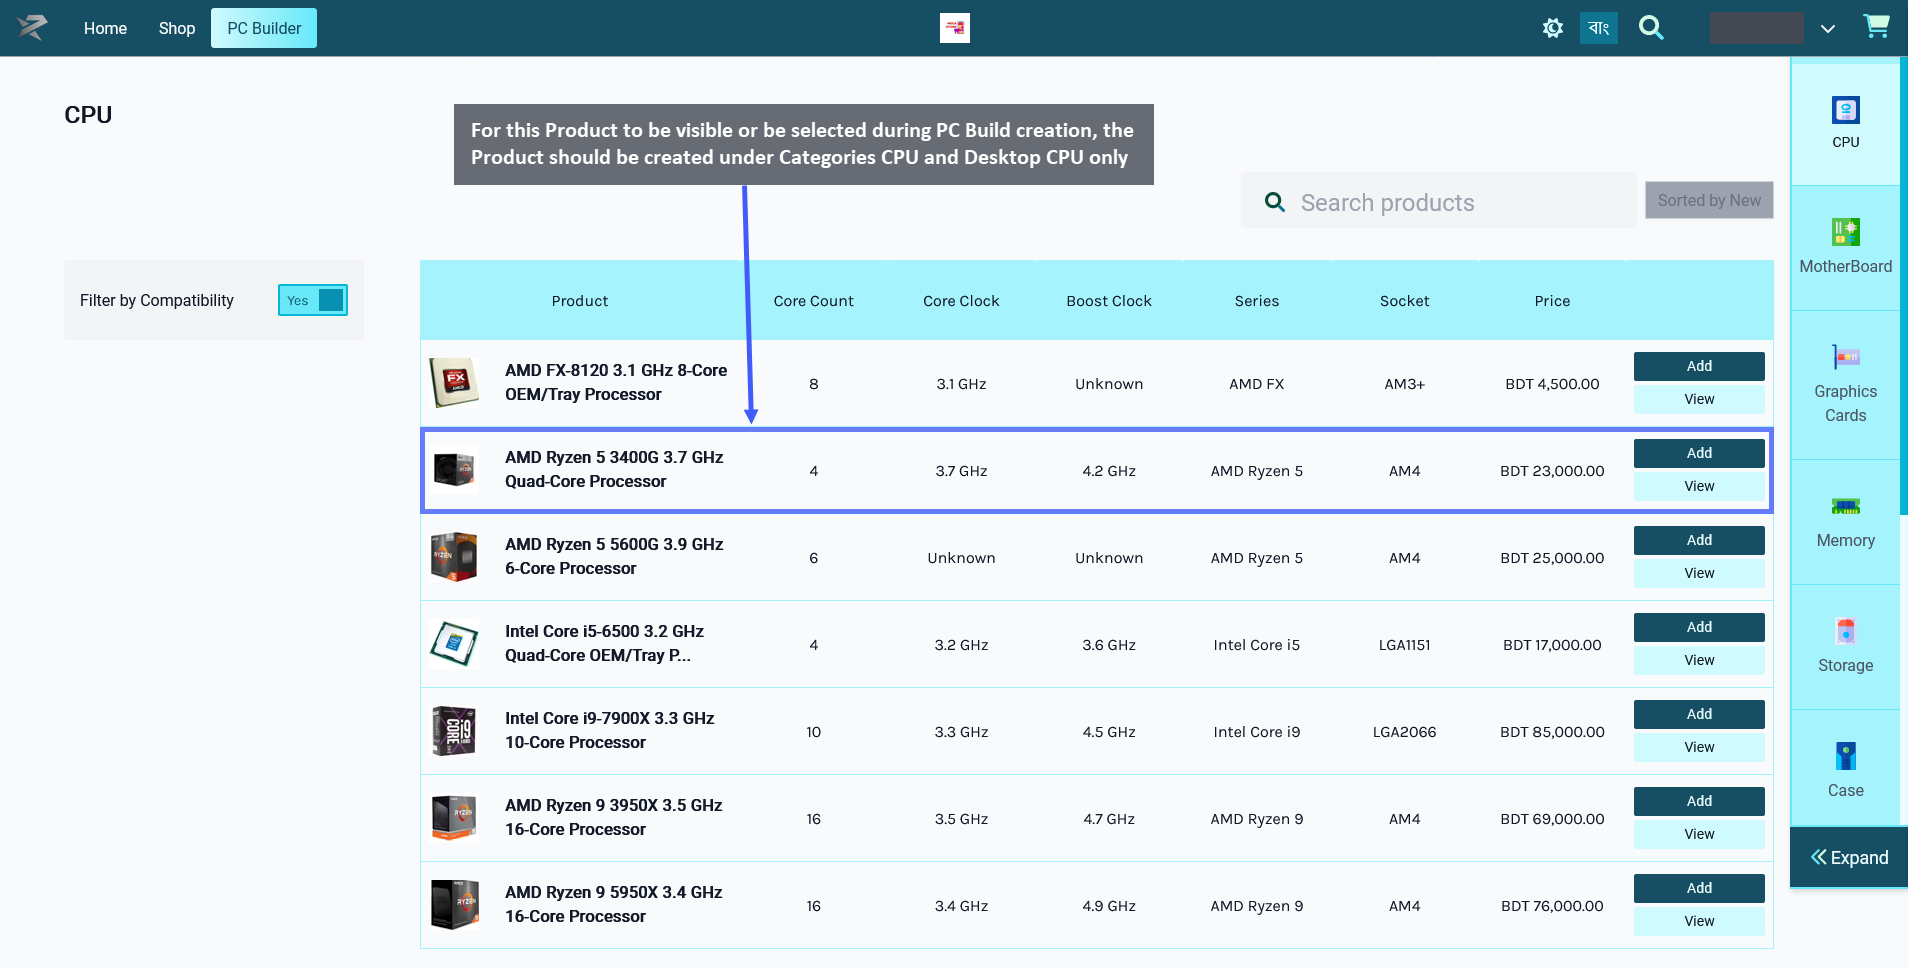The width and height of the screenshot is (1908, 968).
Task: Select Memory icon in sidebar
Action: pos(1845,506)
